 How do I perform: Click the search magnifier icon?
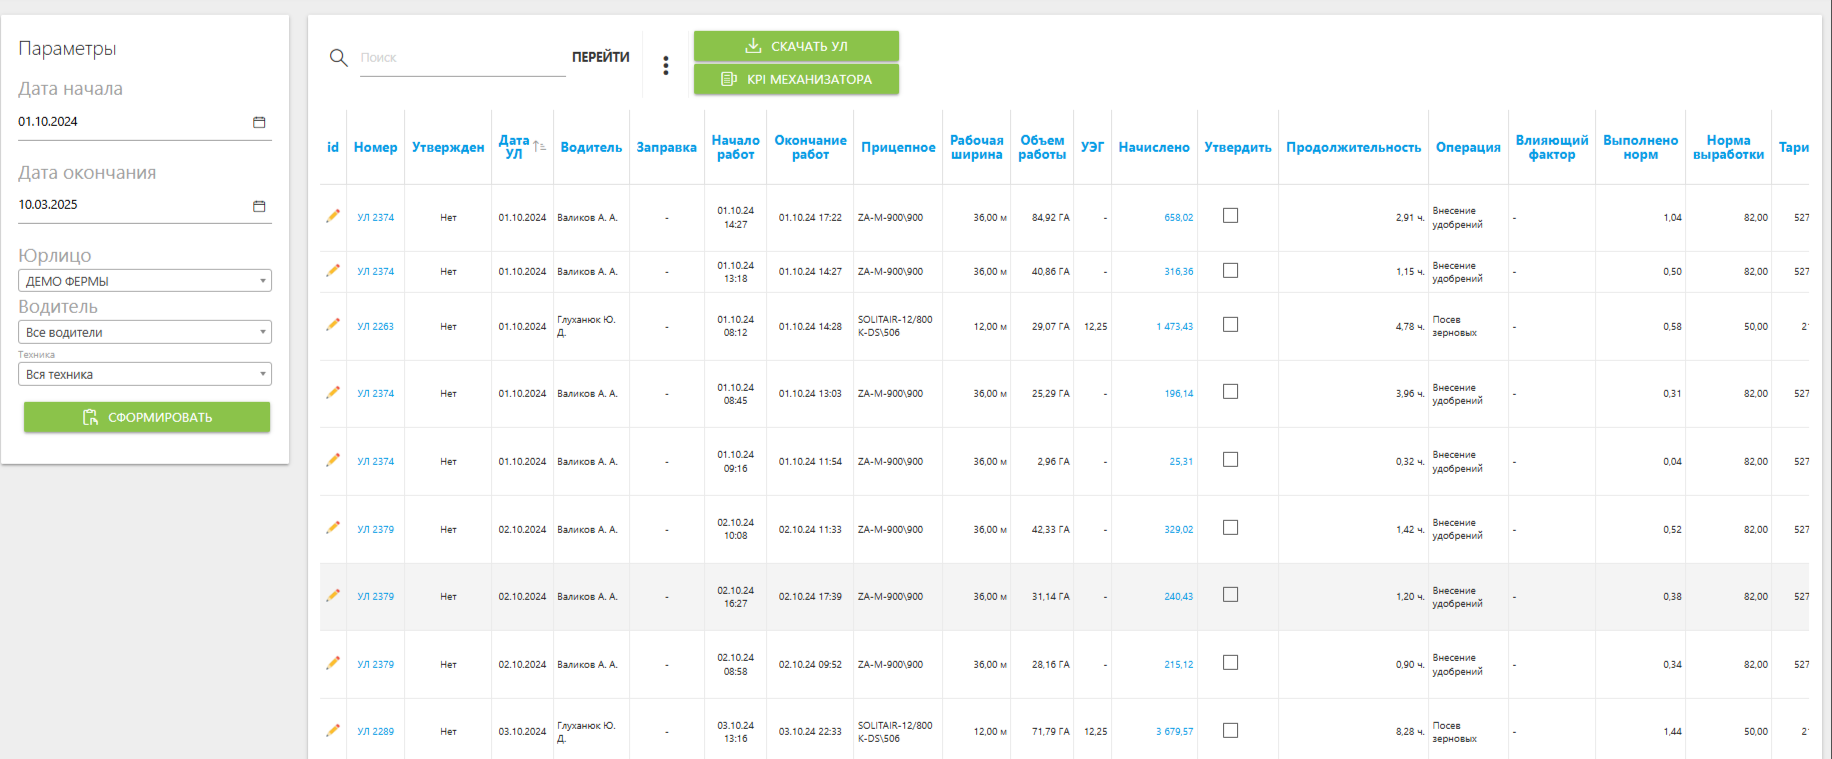tap(338, 58)
